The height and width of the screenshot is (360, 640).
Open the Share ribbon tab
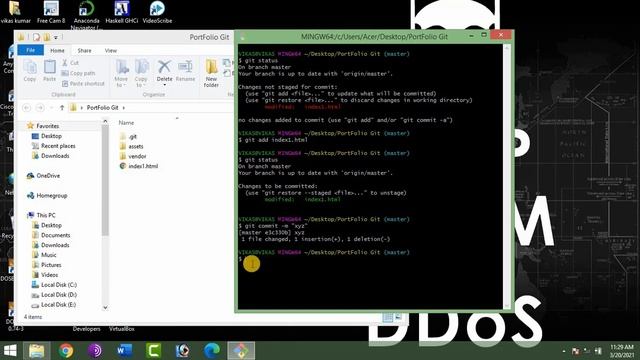pos(84,51)
